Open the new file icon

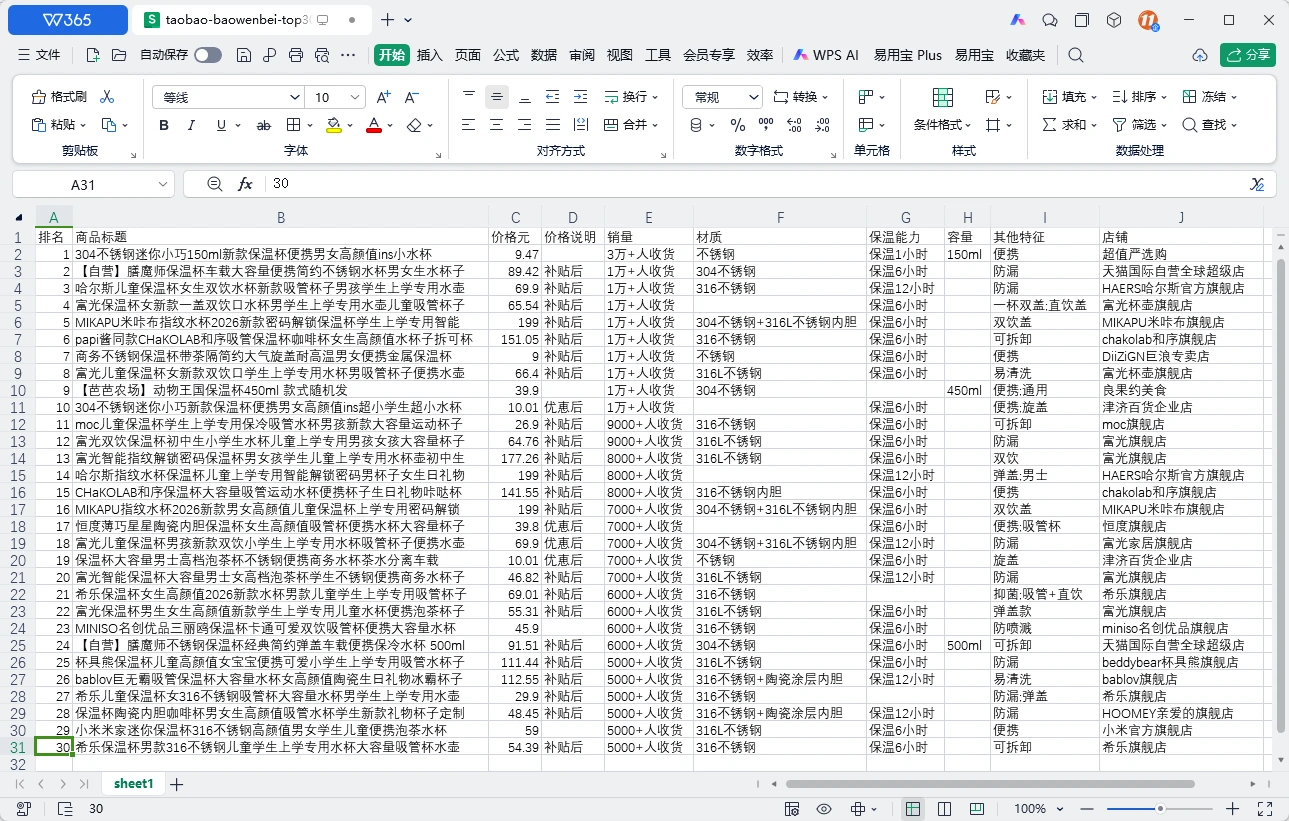pos(93,55)
